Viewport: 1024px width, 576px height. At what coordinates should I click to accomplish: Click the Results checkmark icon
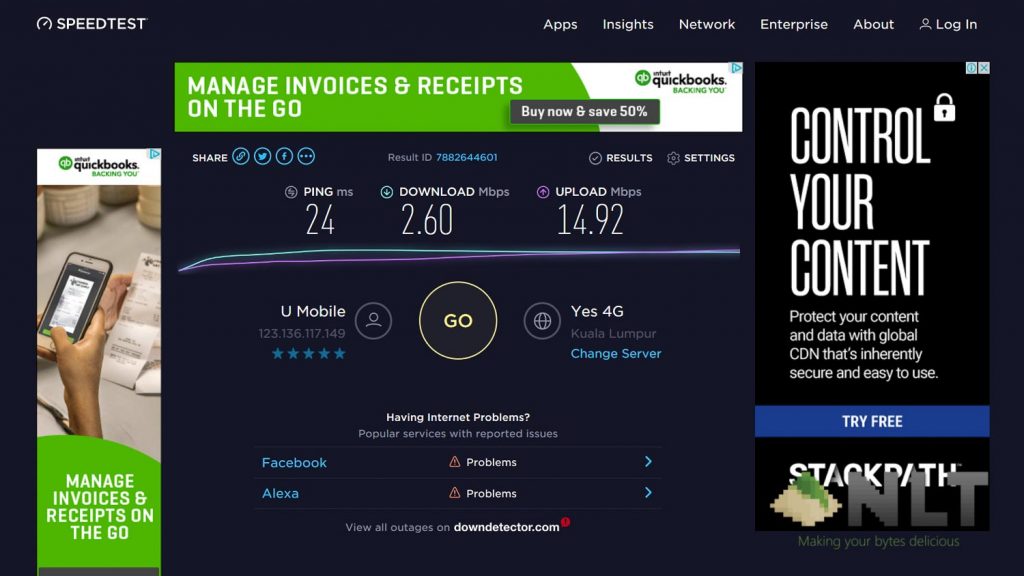tap(595, 158)
